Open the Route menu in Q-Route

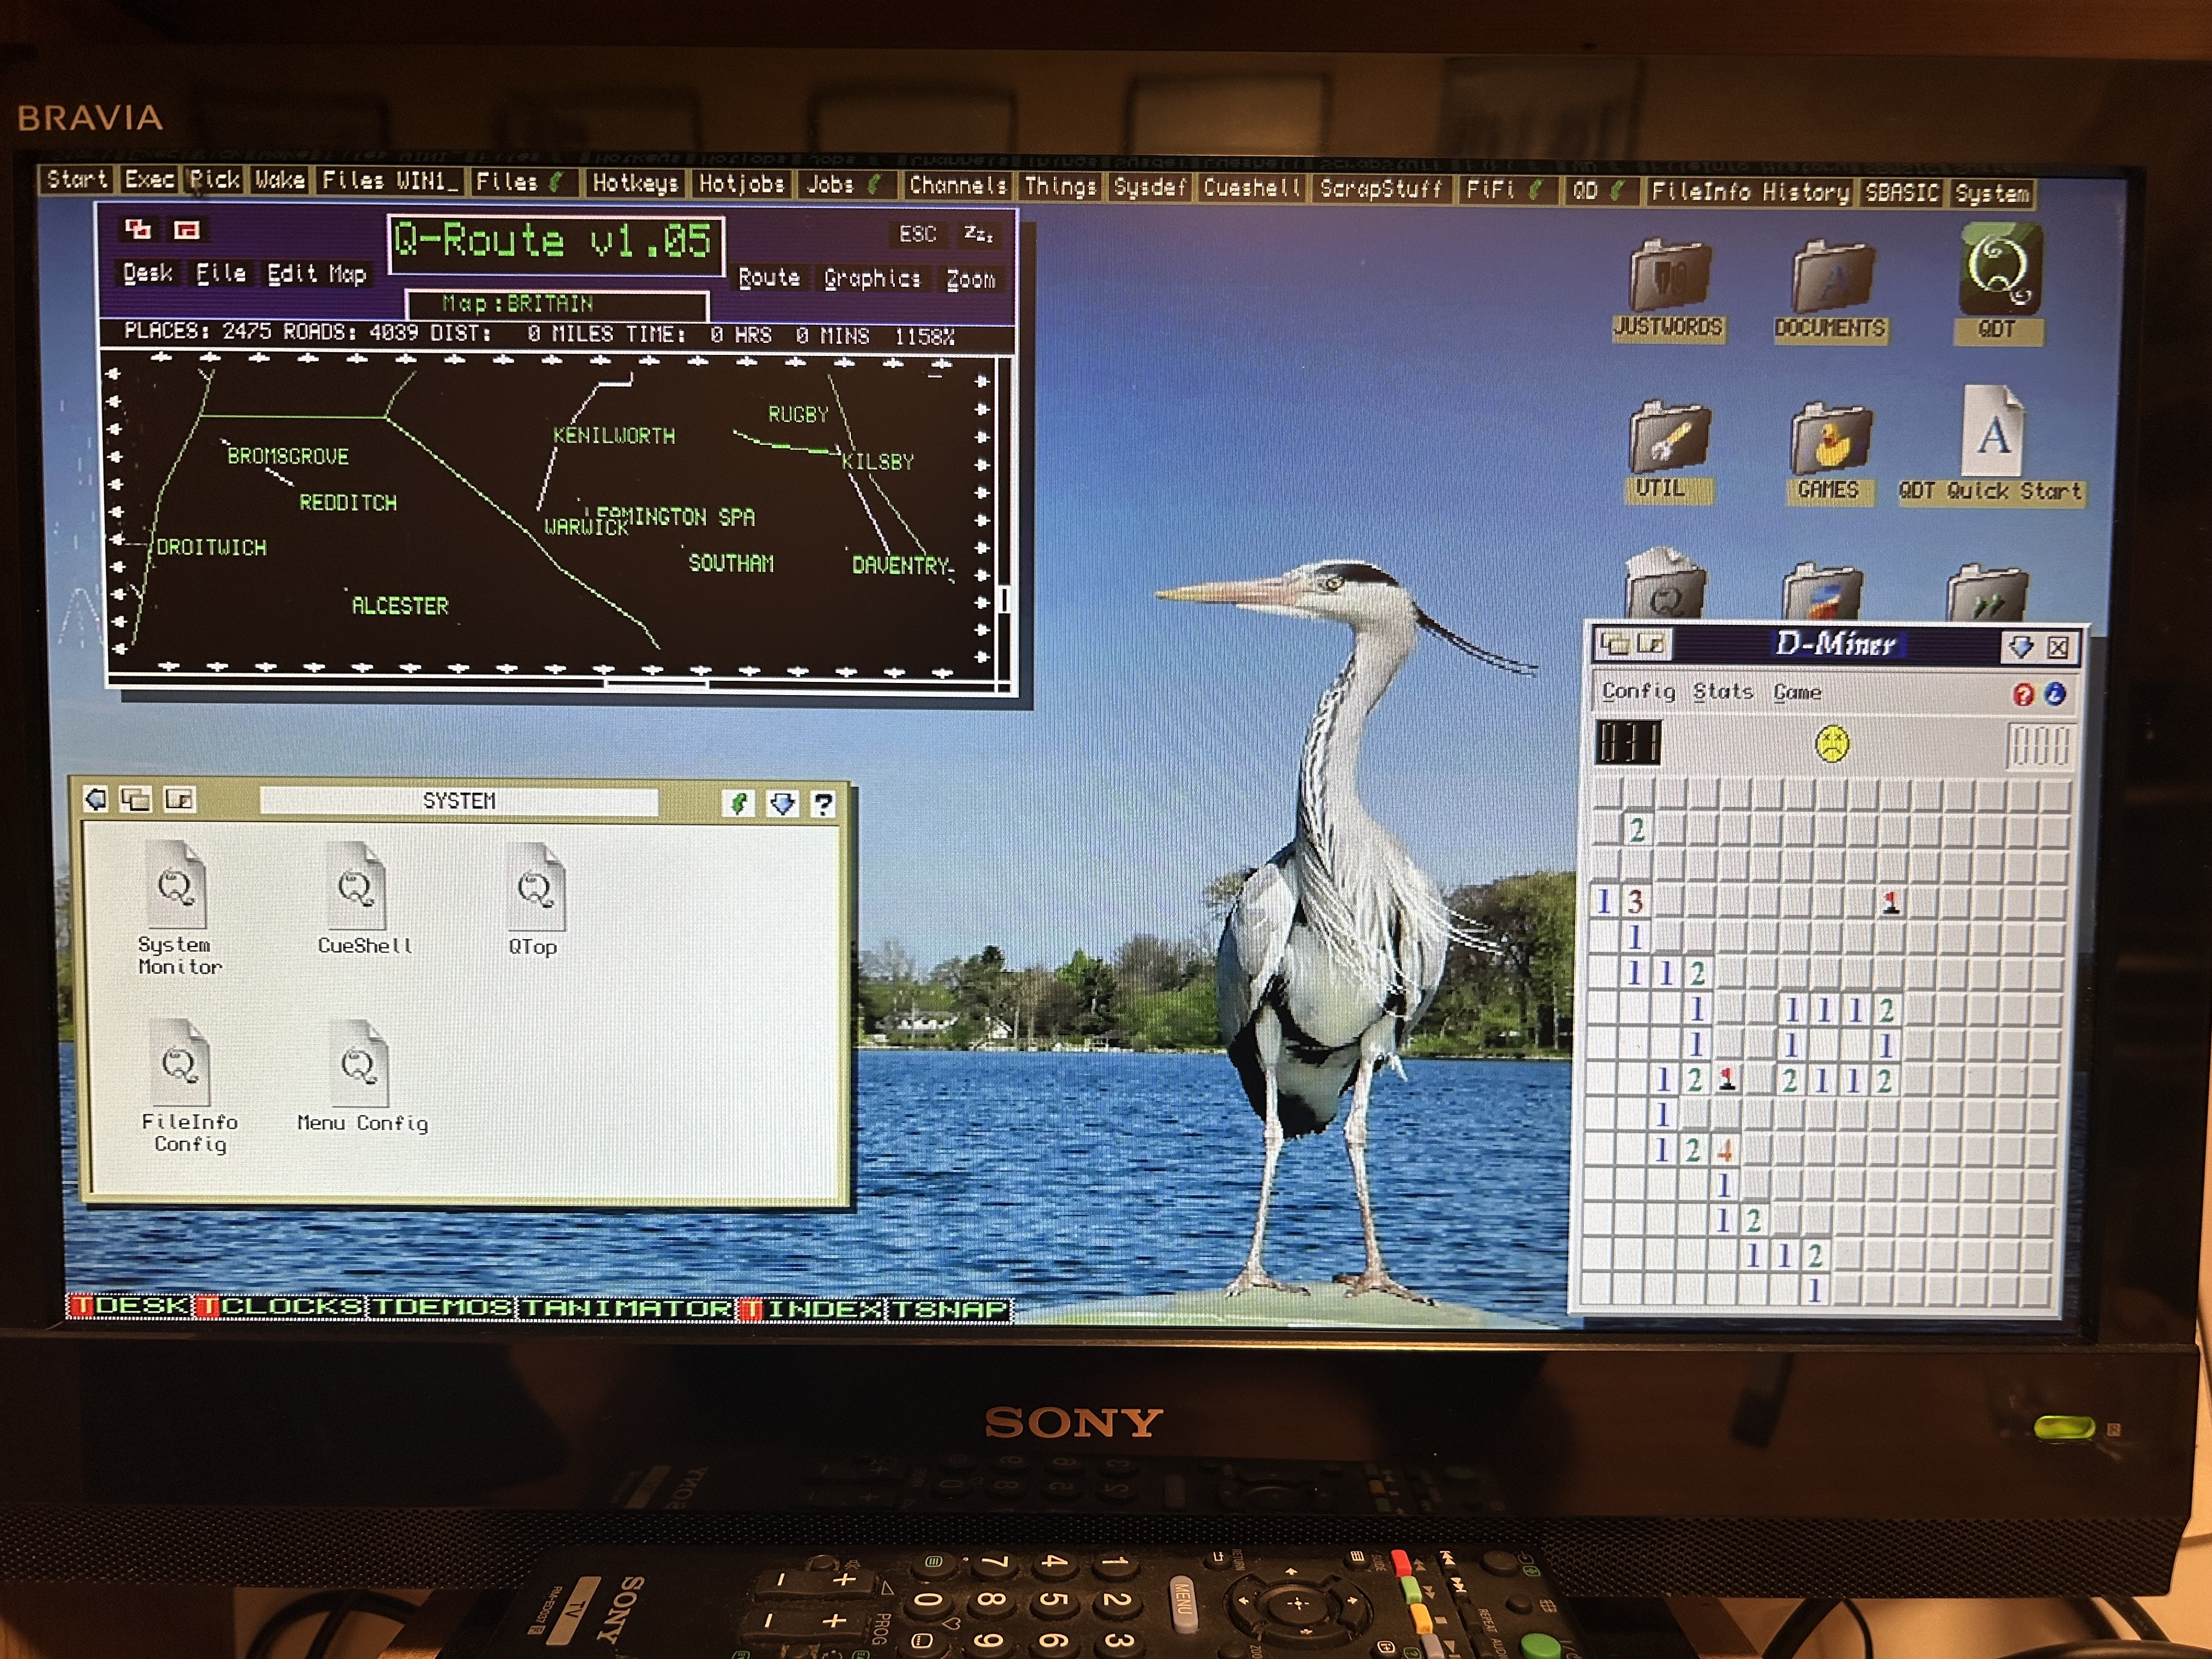click(x=769, y=278)
